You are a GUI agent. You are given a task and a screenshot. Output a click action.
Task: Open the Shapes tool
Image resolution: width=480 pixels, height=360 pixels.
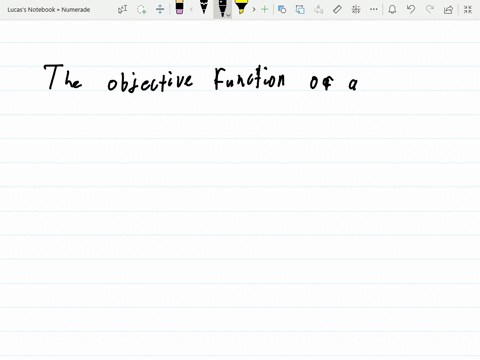282,9
